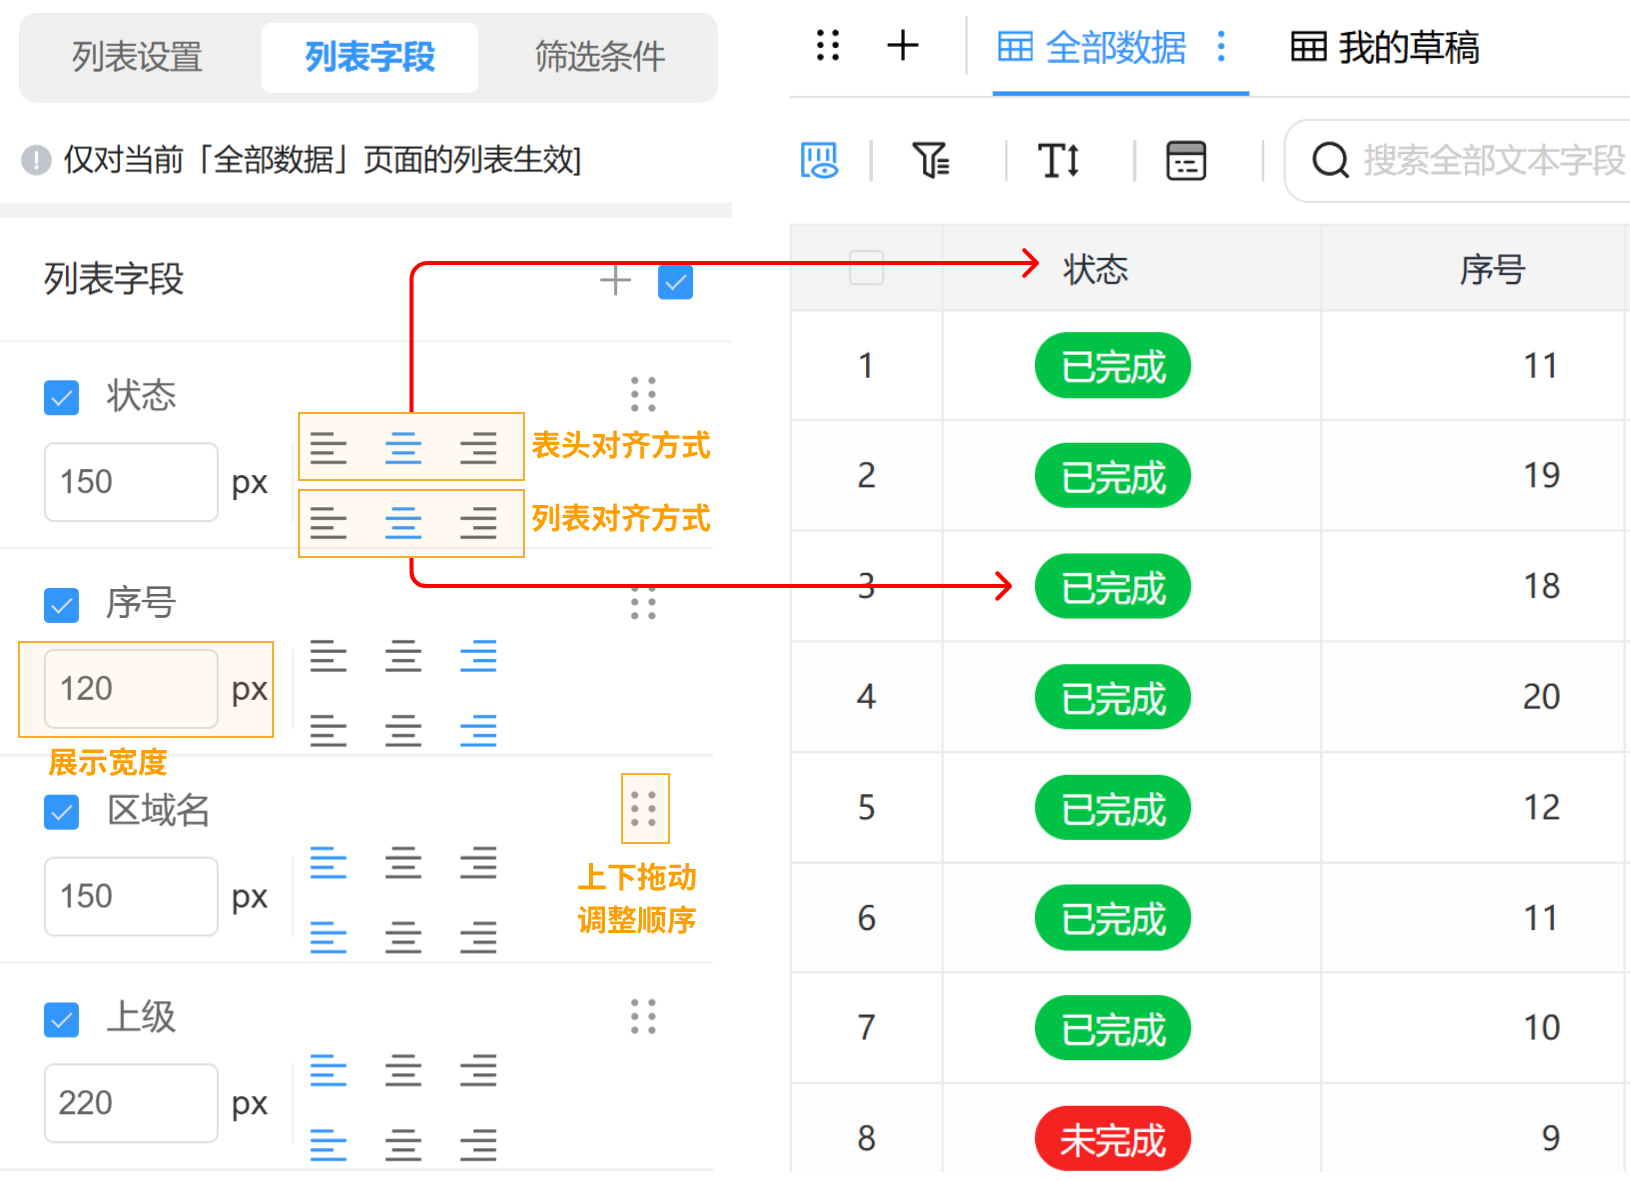Image resolution: width=1630 pixels, height=1181 pixels.
Task: Toggle the select-all checkbox in table header
Action: point(866,268)
